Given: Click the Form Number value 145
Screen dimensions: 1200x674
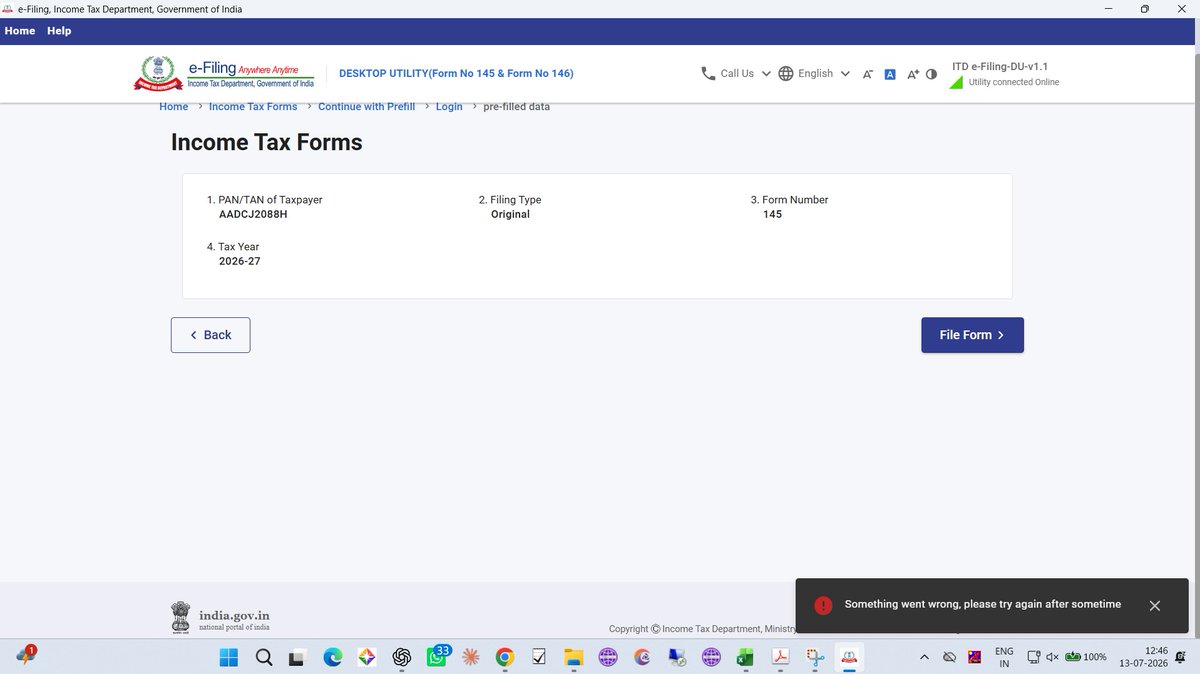Looking at the screenshot, I should (x=772, y=214).
